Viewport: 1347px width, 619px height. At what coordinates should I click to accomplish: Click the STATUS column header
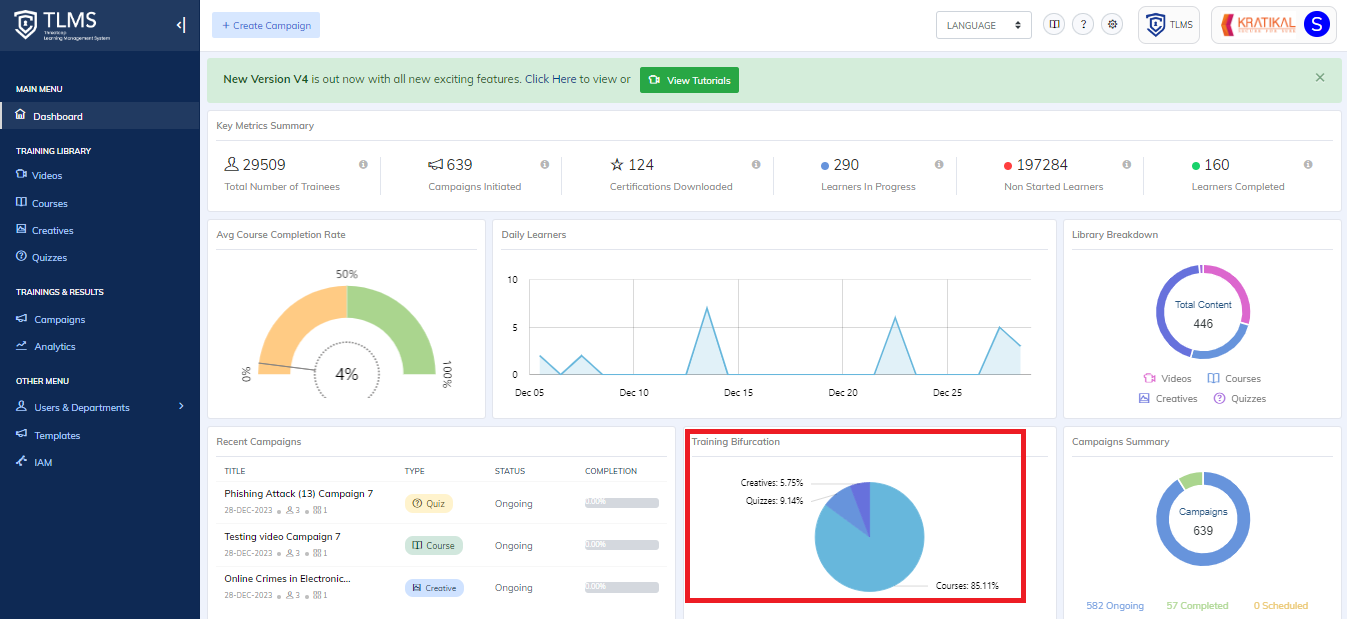tap(510, 471)
